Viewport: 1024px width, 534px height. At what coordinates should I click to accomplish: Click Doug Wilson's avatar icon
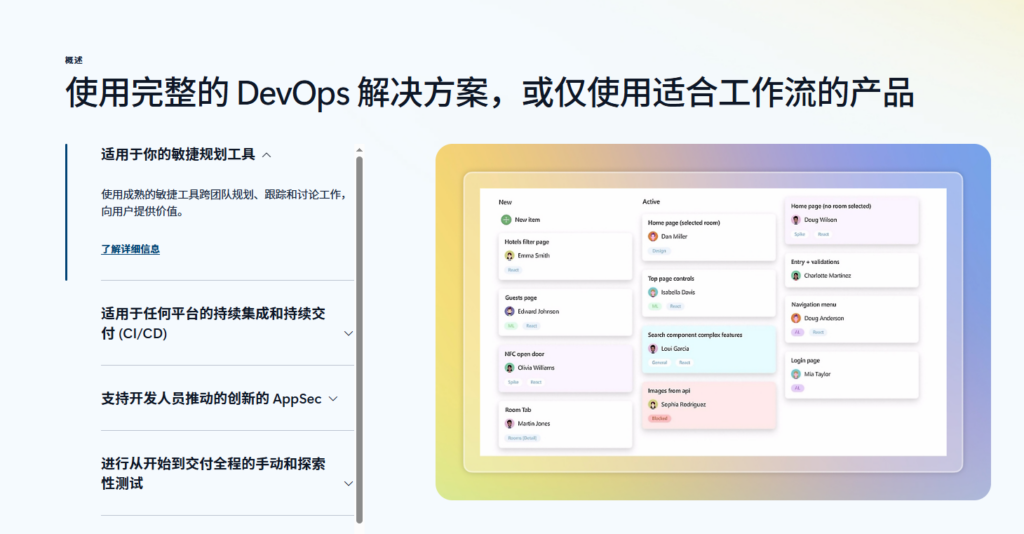pyautogui.click(x=795, y=220)
